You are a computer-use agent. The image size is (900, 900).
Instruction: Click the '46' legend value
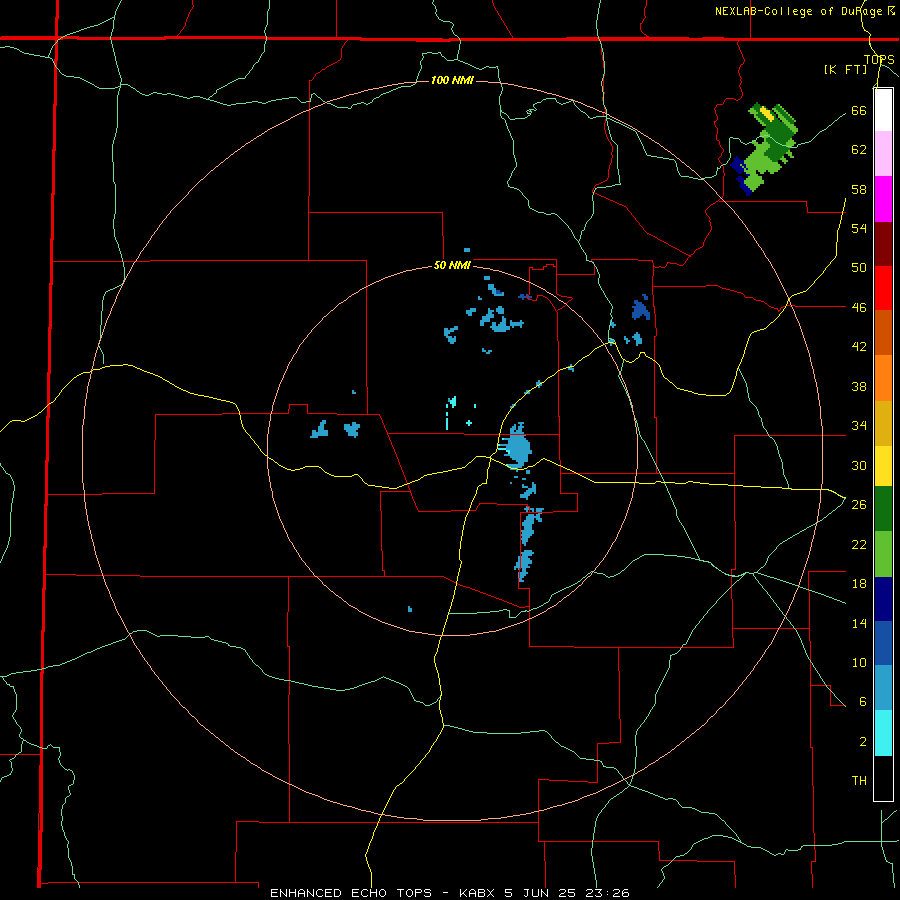coord(859,308)
